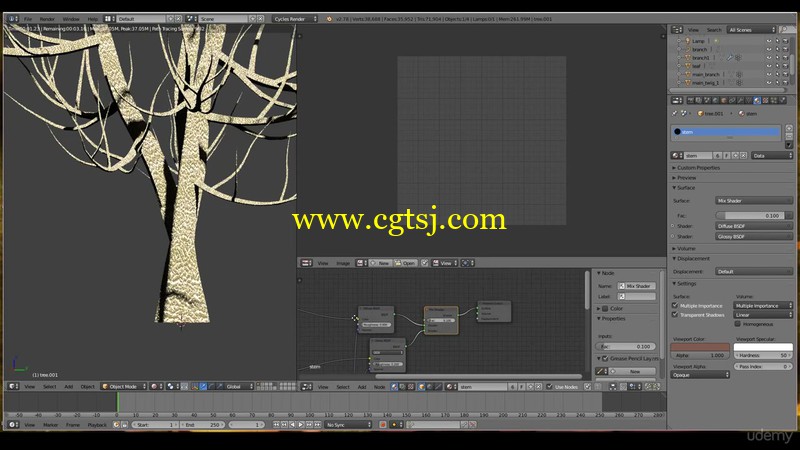Open the Node menu in the node editor header
This screenshot has height=450, width=800.
[380, 387]
